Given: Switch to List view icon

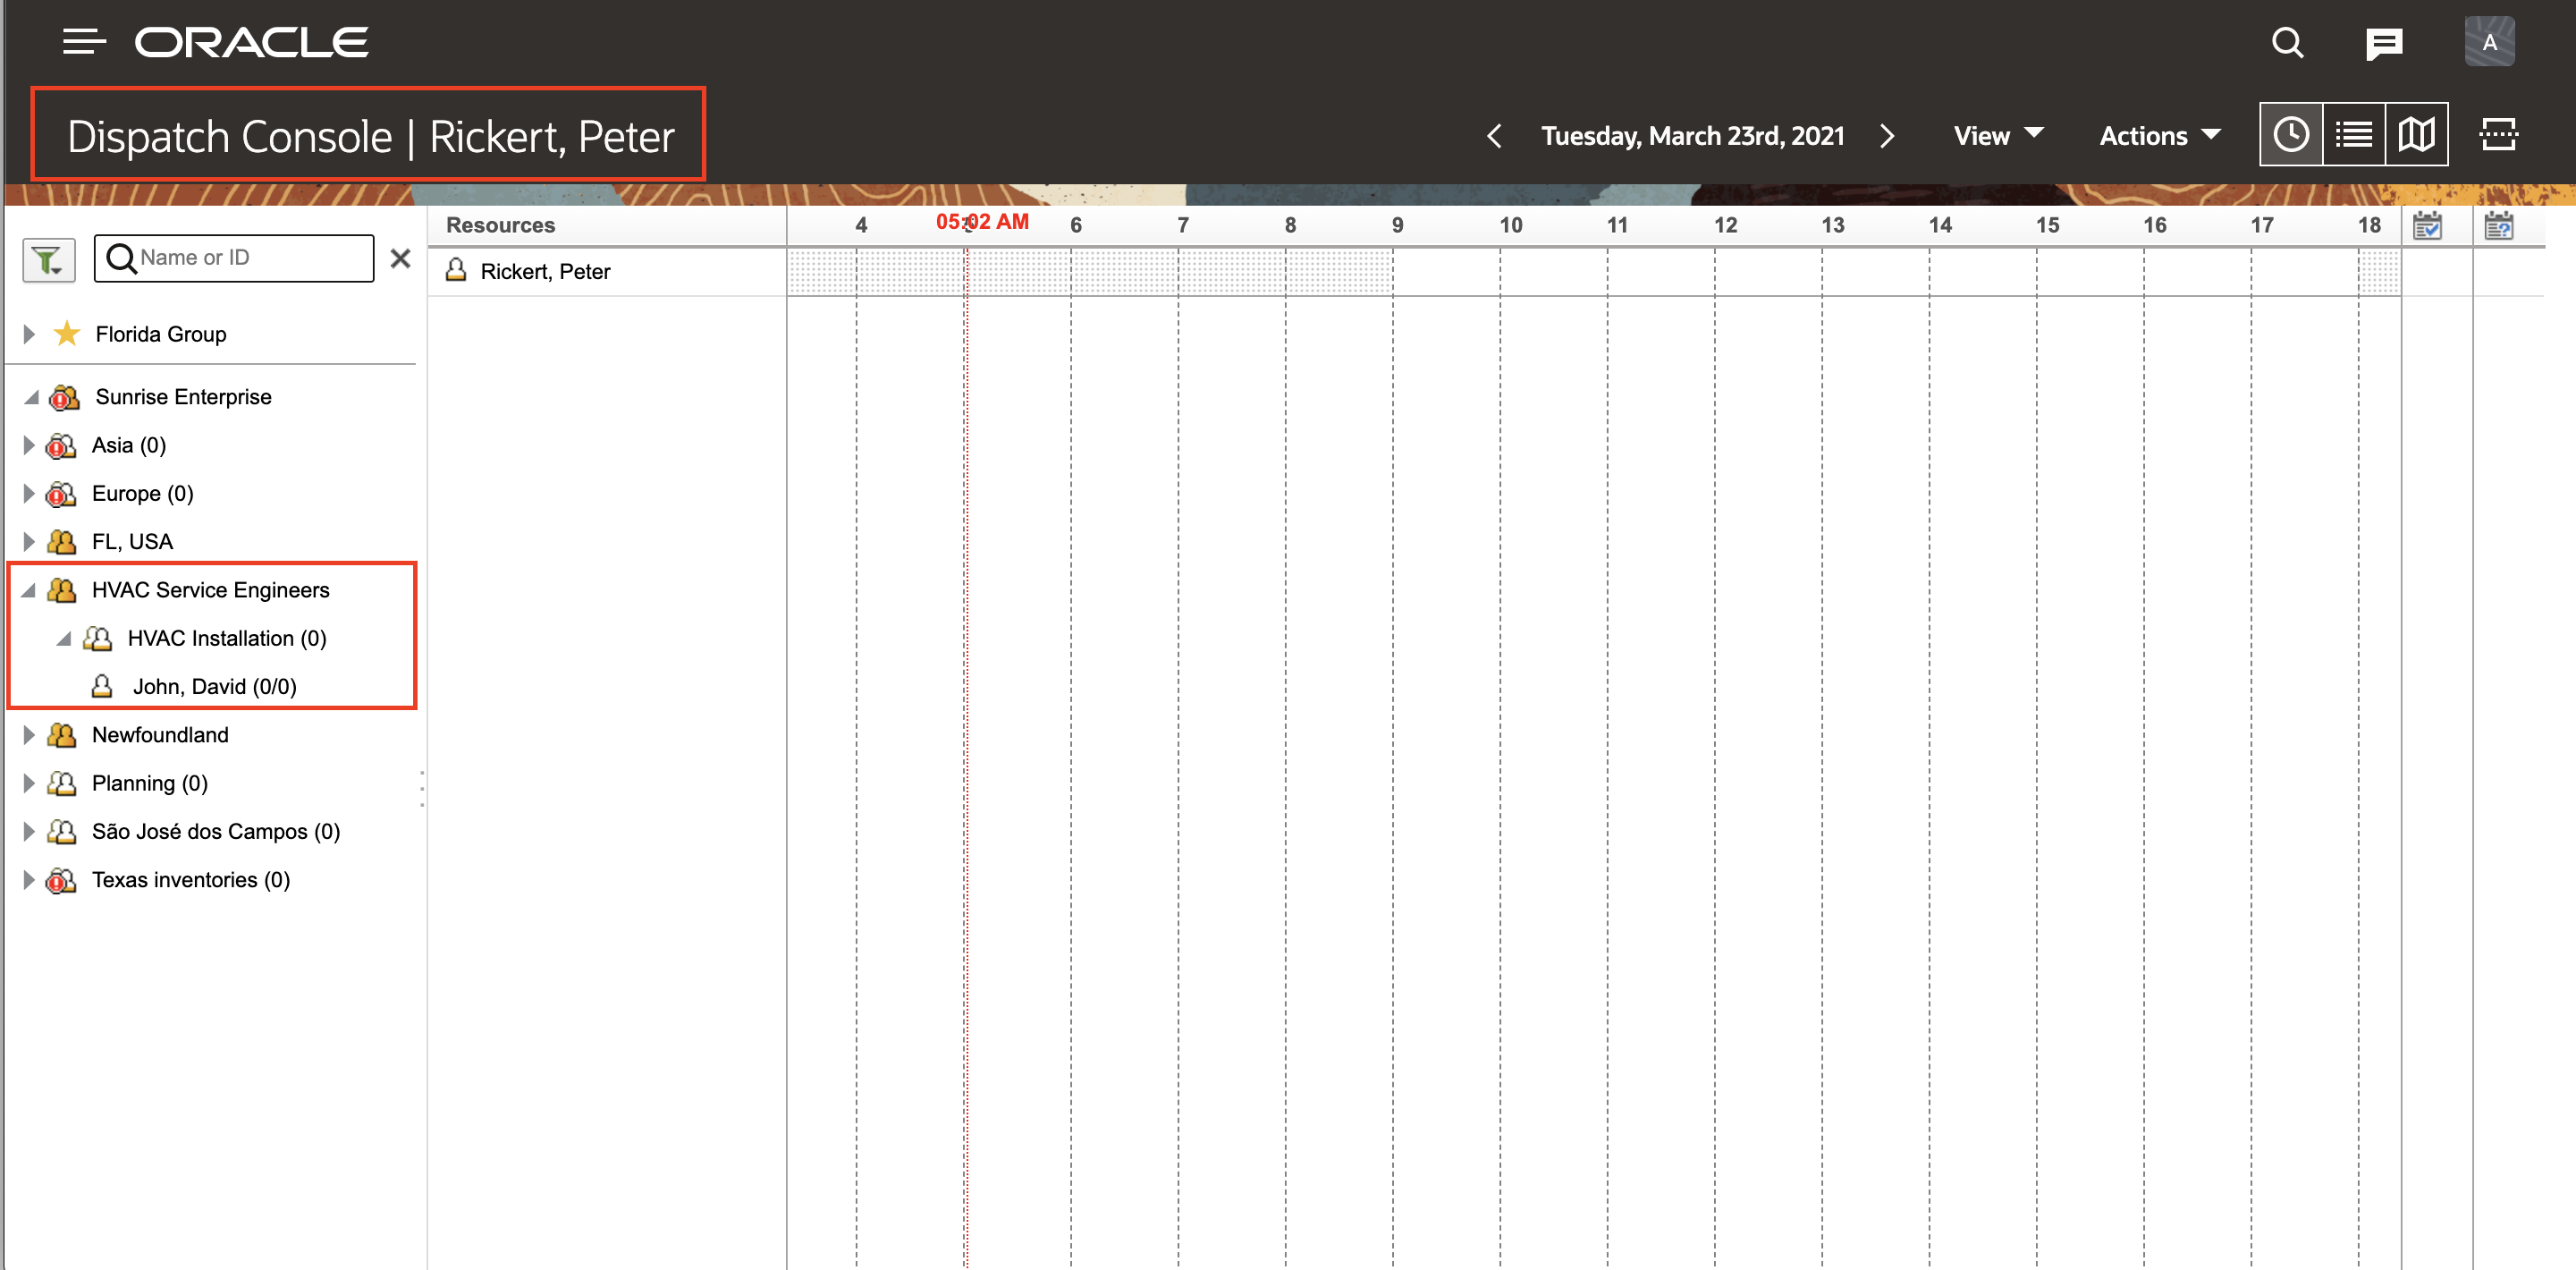Looking at the screenshot, I should 2354,135.
